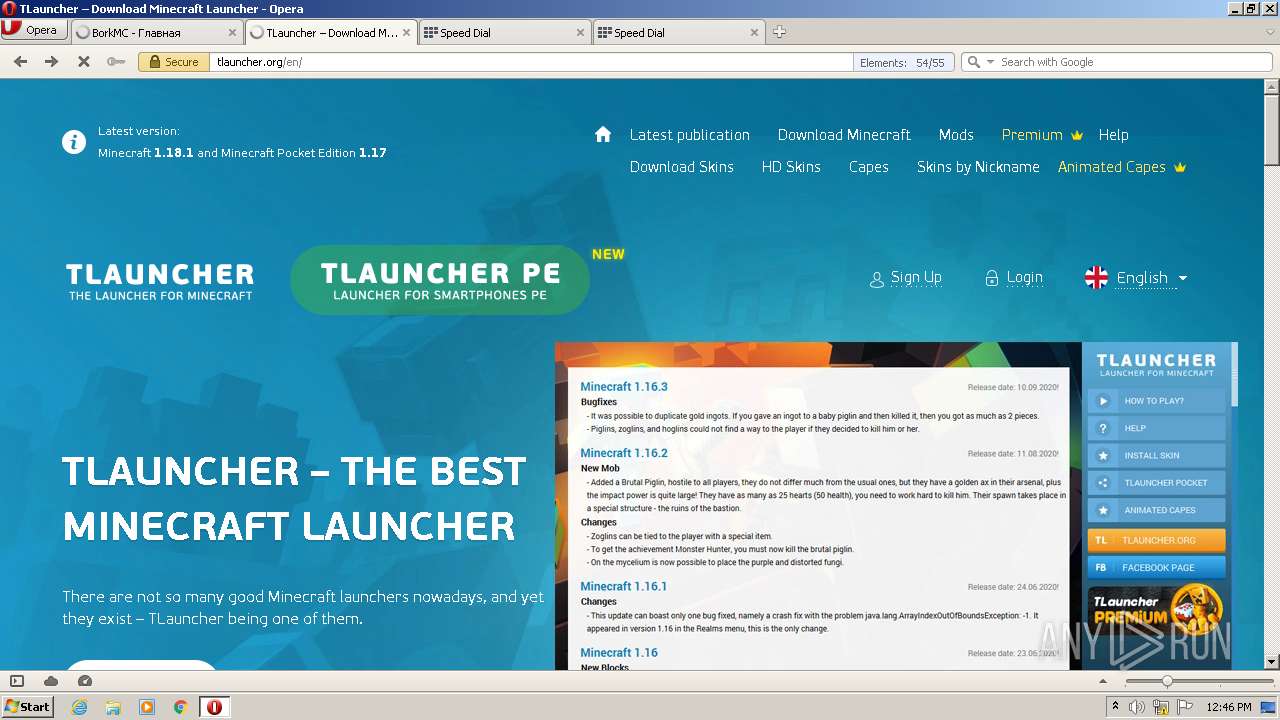Screen dimensions: 1280x720
Task: Open volume control in system tray
Action: 1137,707
